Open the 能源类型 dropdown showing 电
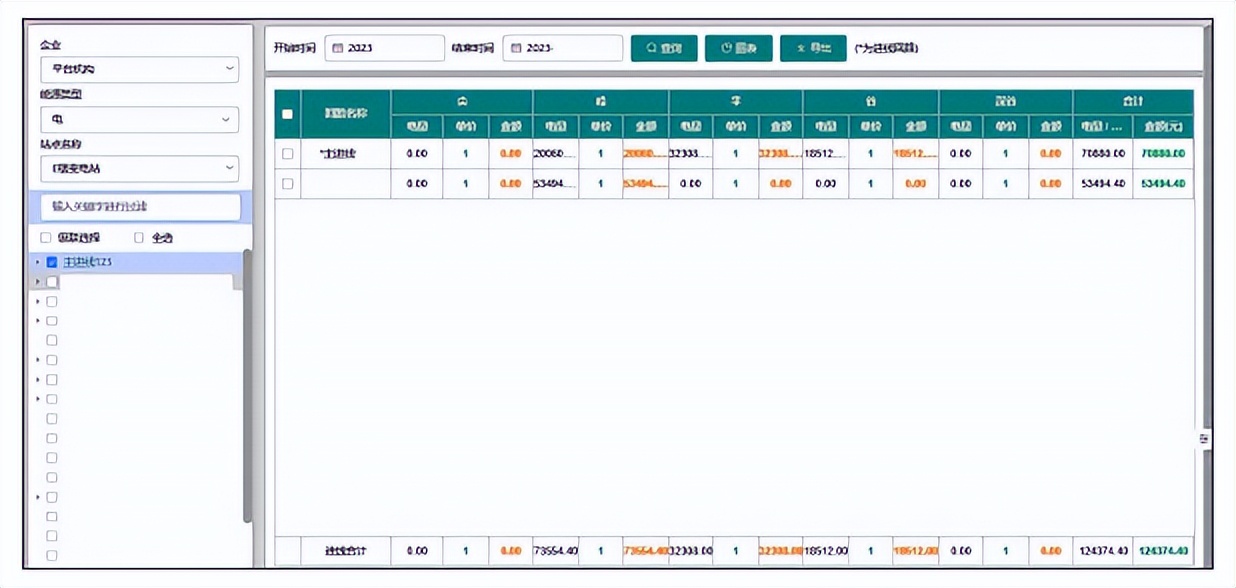The height and width of the screenshot is (588, 1236). [139, 119]
